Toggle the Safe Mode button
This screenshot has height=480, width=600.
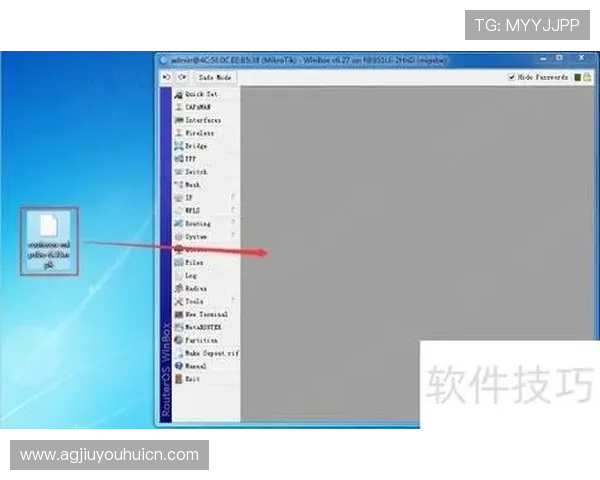pyautogui.click(x=215, y=77)
